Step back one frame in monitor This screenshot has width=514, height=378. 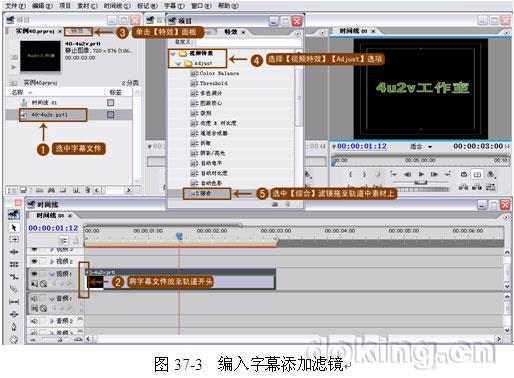pos(407,174)
